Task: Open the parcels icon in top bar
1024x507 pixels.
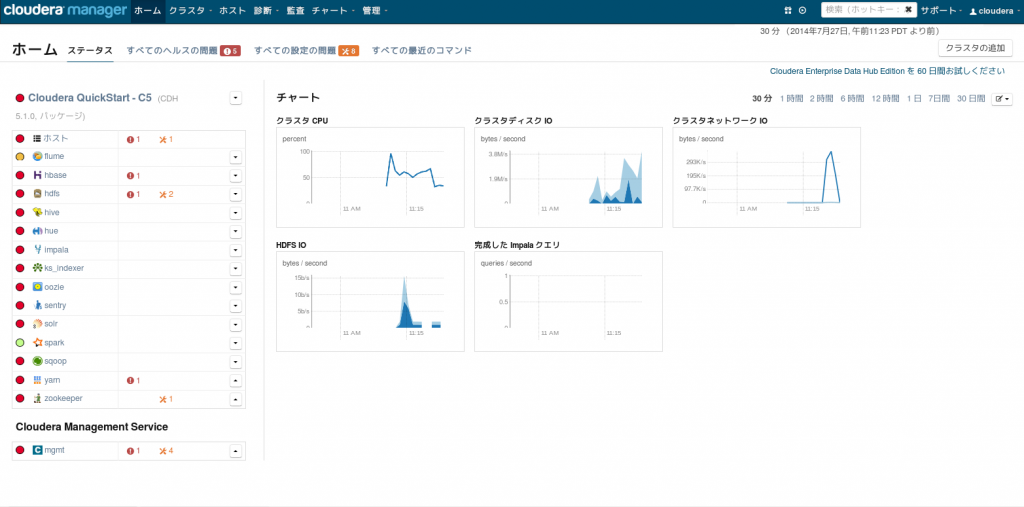Action: tap(788, 10)
